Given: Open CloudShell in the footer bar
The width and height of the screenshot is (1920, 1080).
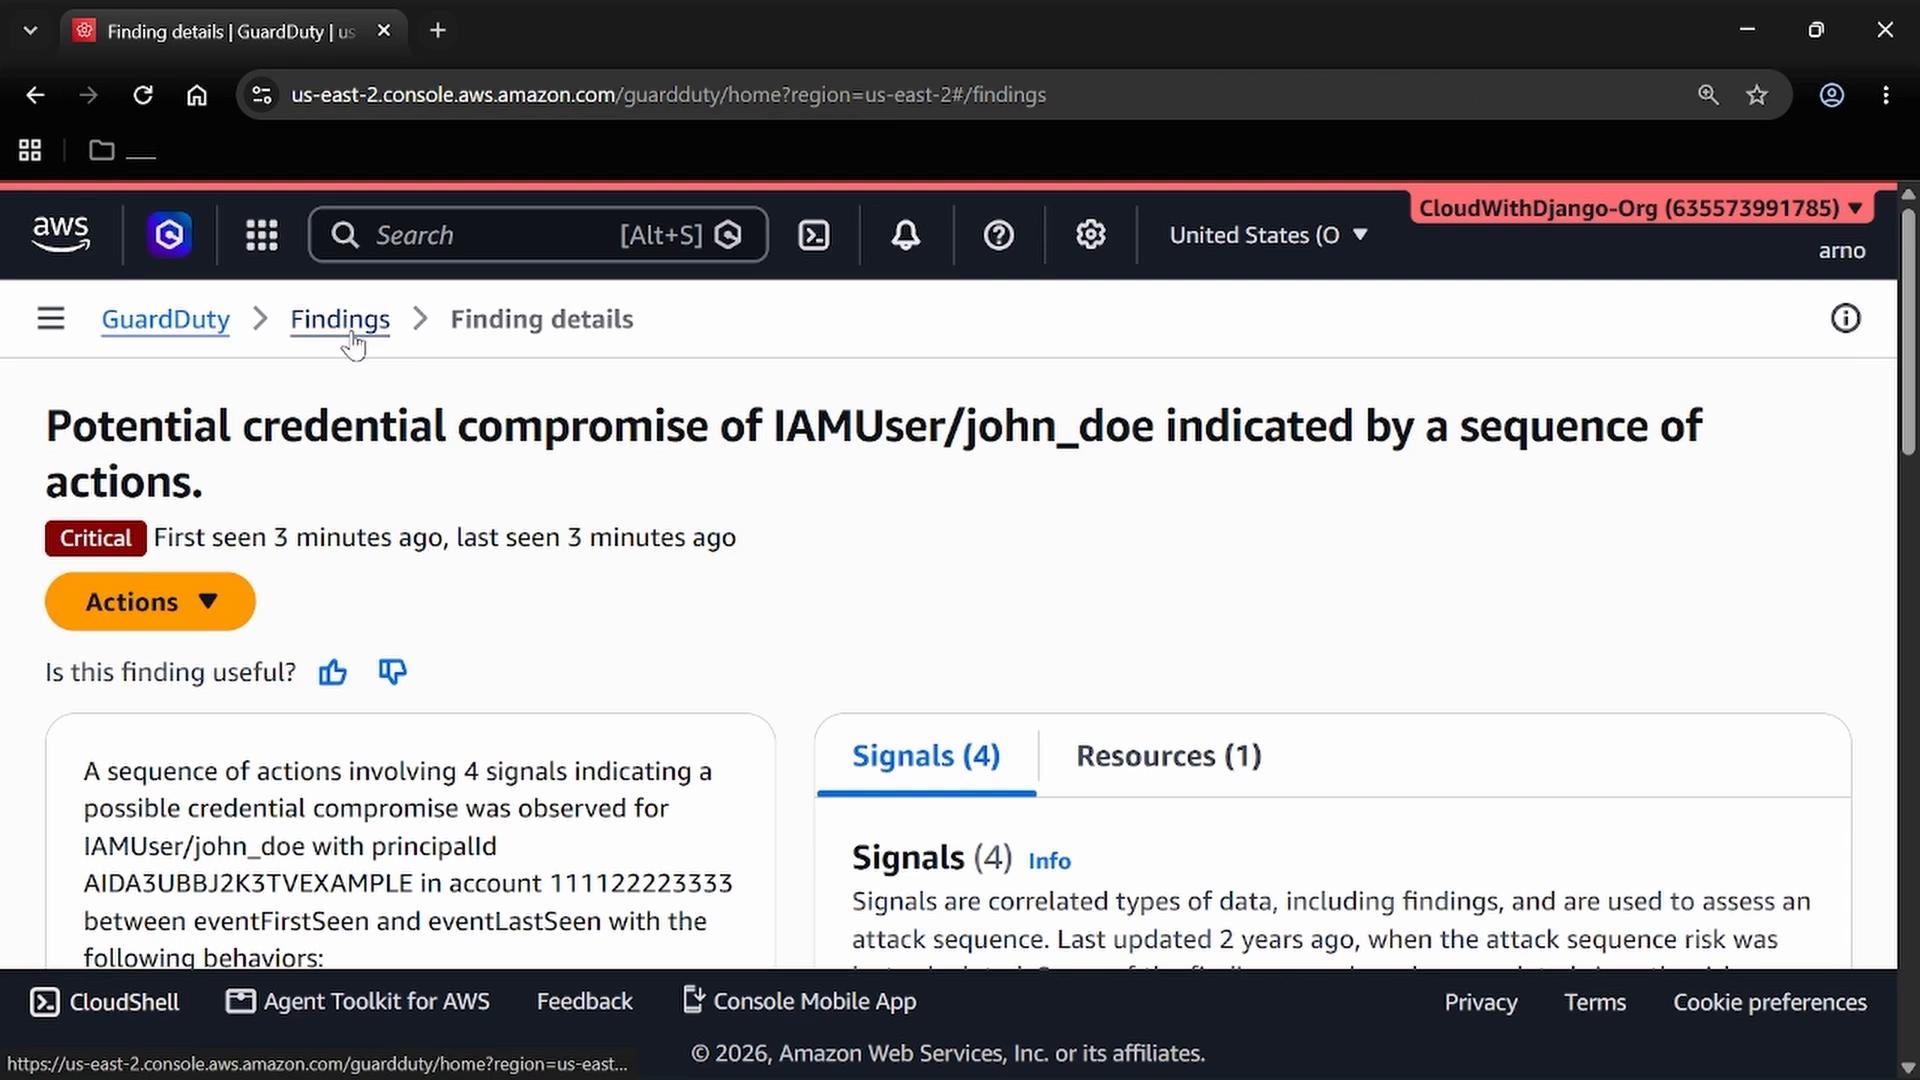Looking at the screenshot, I should pos(105,1002).
